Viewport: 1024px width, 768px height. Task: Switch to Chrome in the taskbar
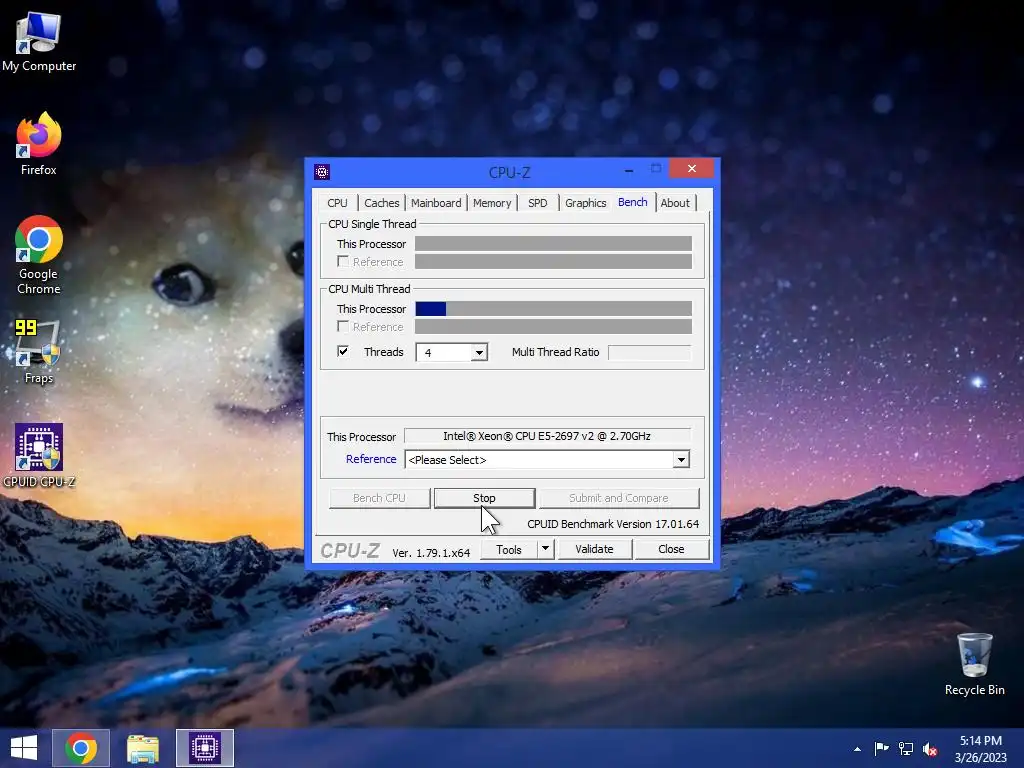tap(81, 748)
